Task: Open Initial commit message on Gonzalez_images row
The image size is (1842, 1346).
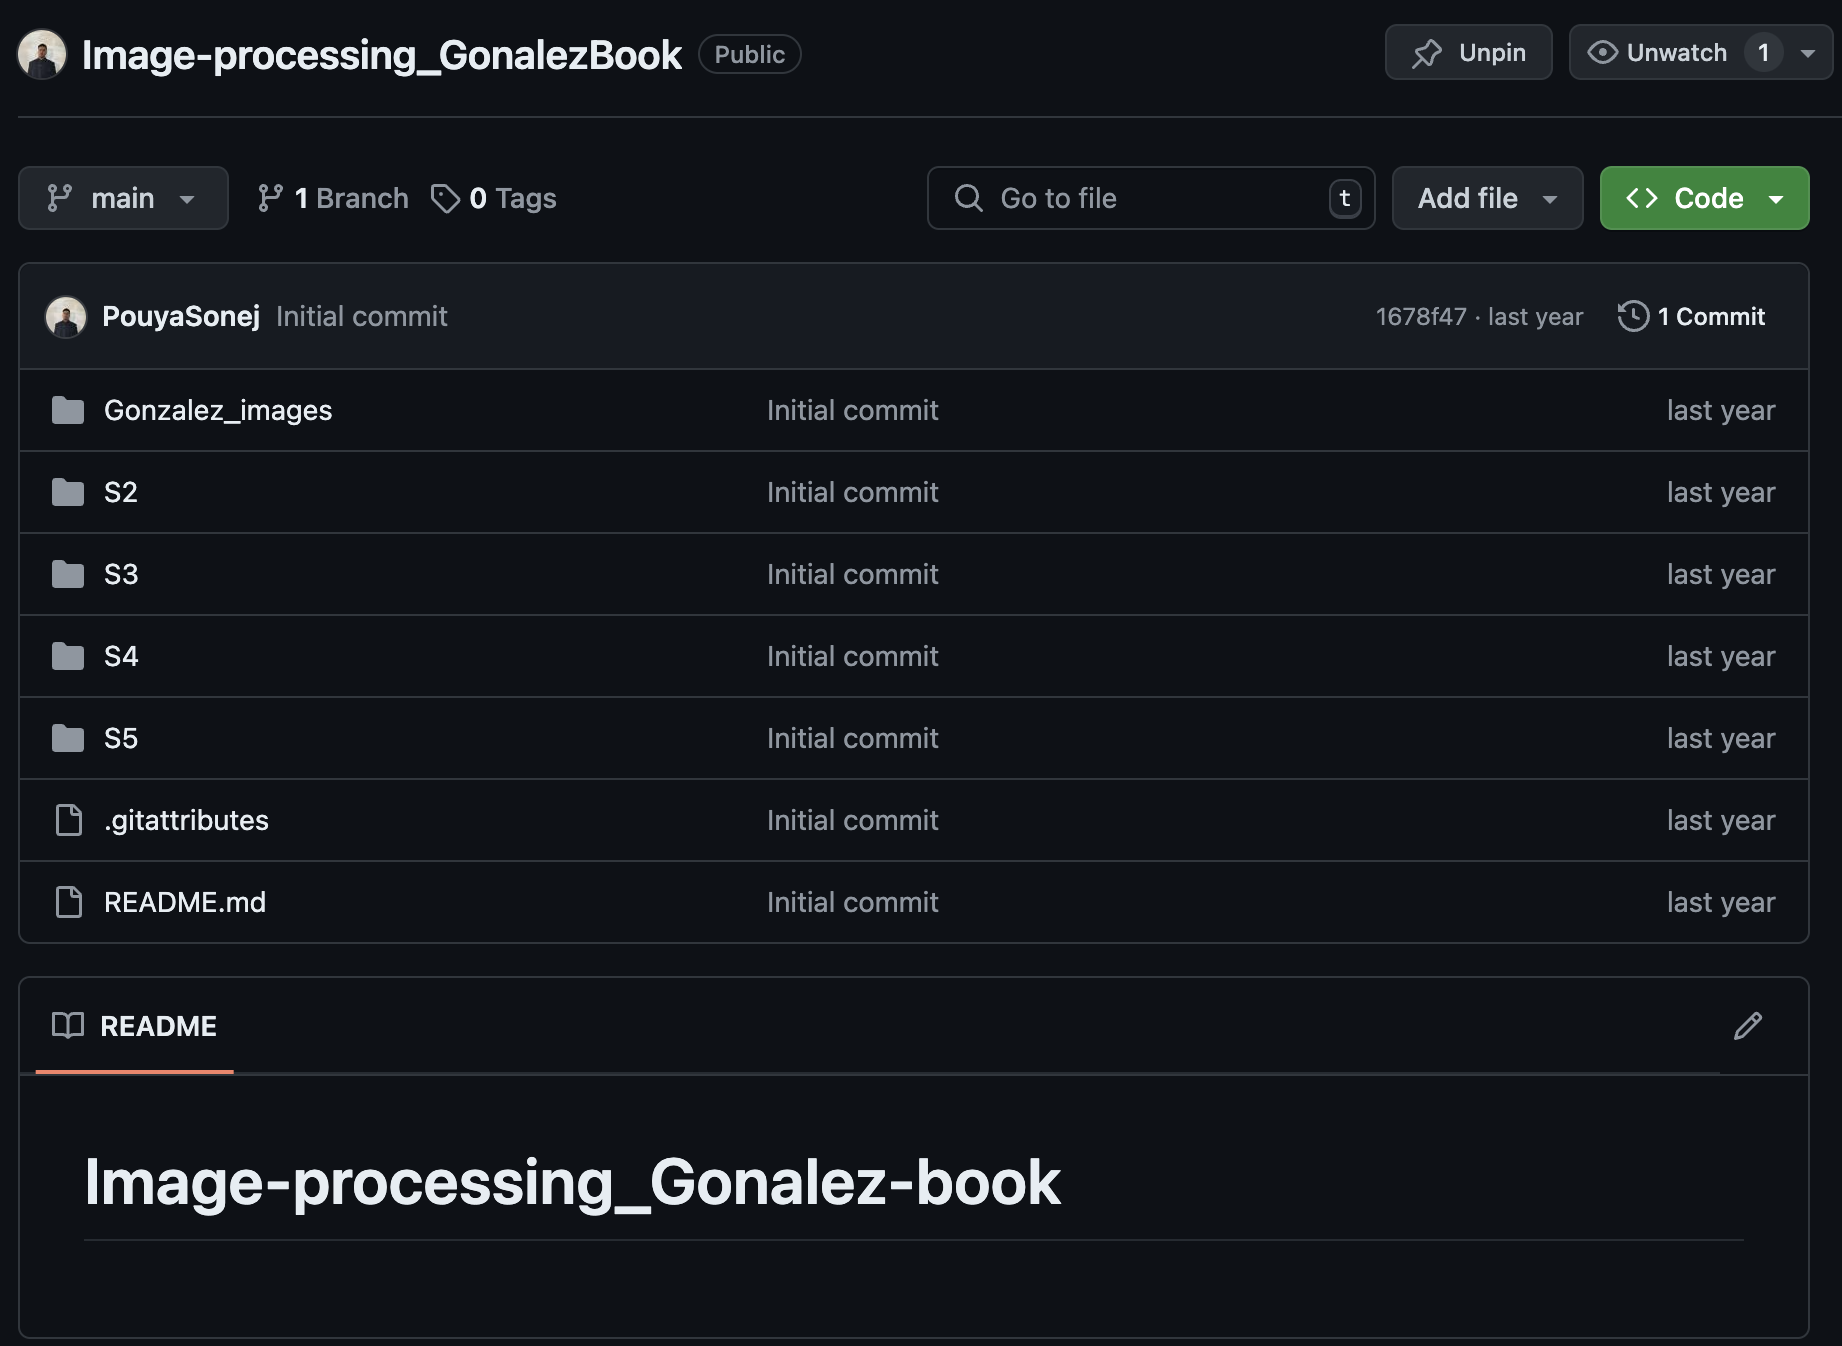Action: coord(853,410)
